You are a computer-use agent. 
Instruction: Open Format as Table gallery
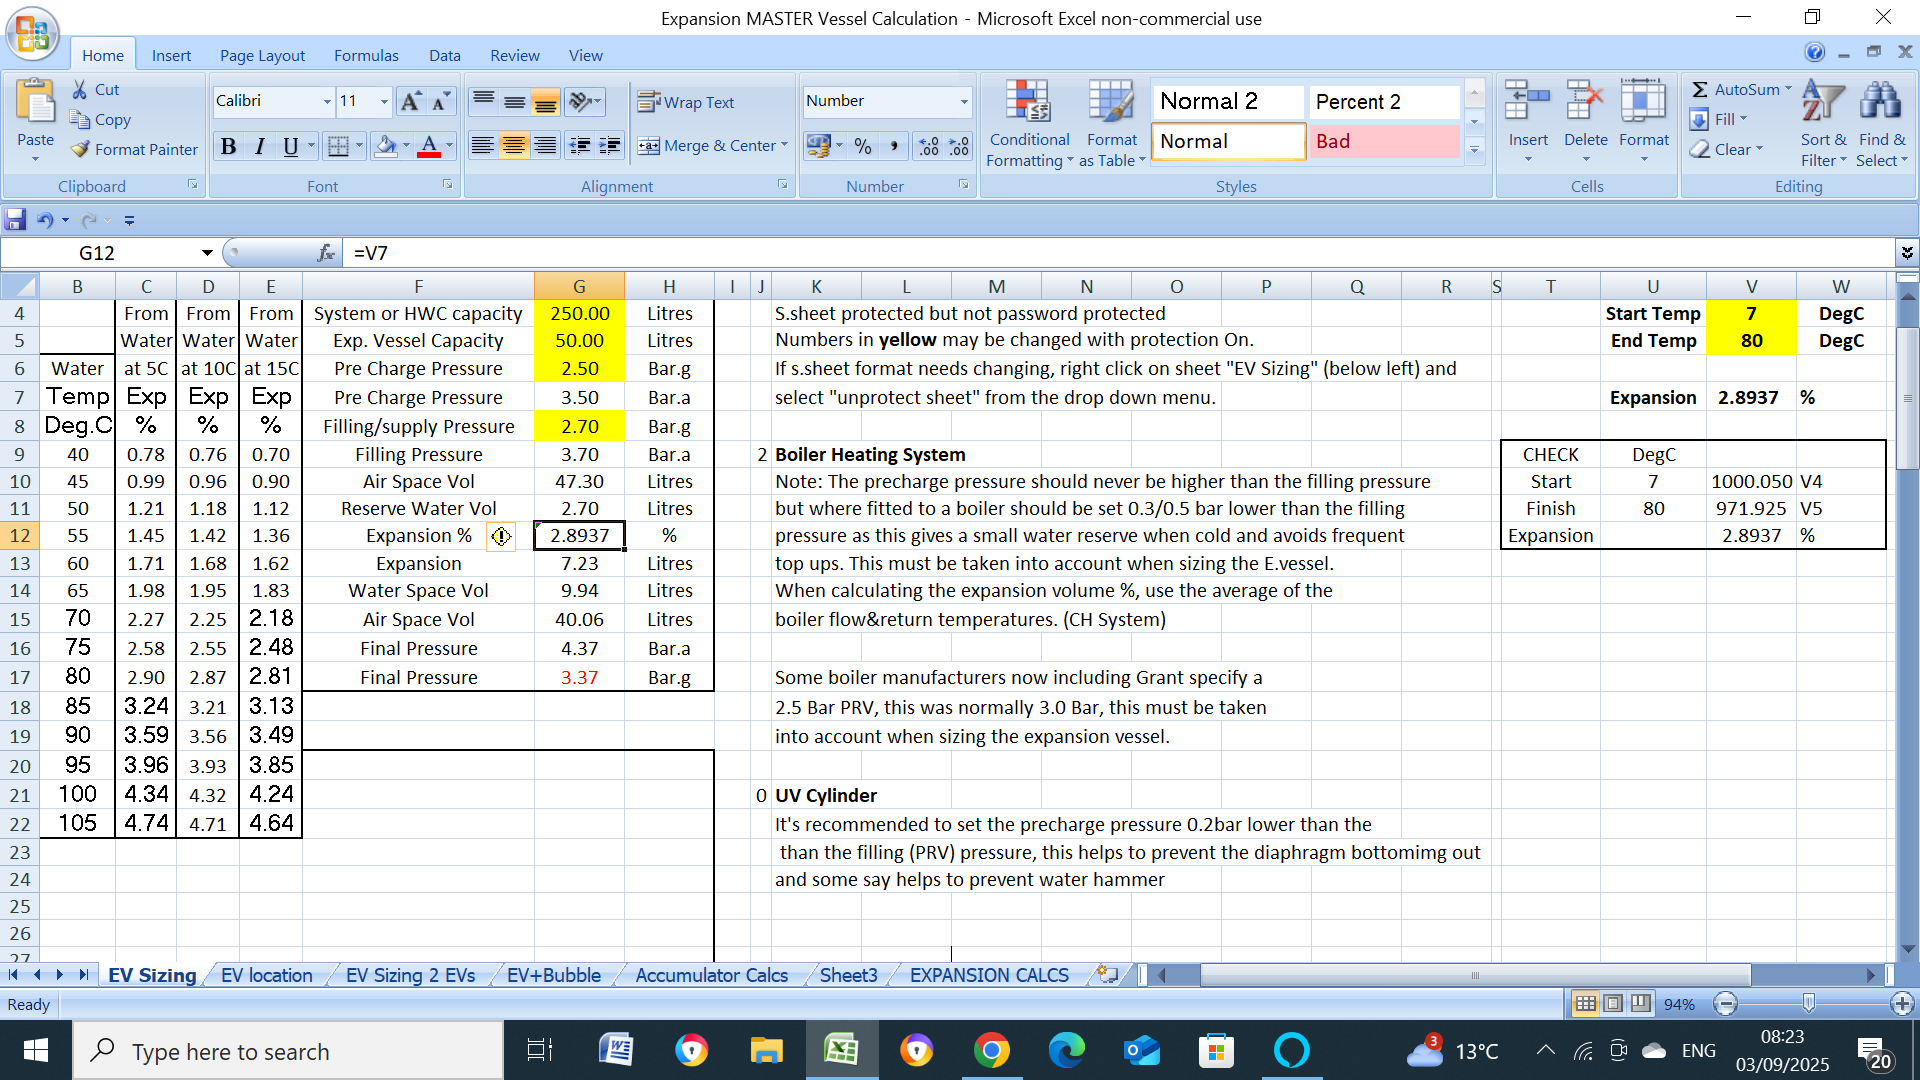(1111, 124)
